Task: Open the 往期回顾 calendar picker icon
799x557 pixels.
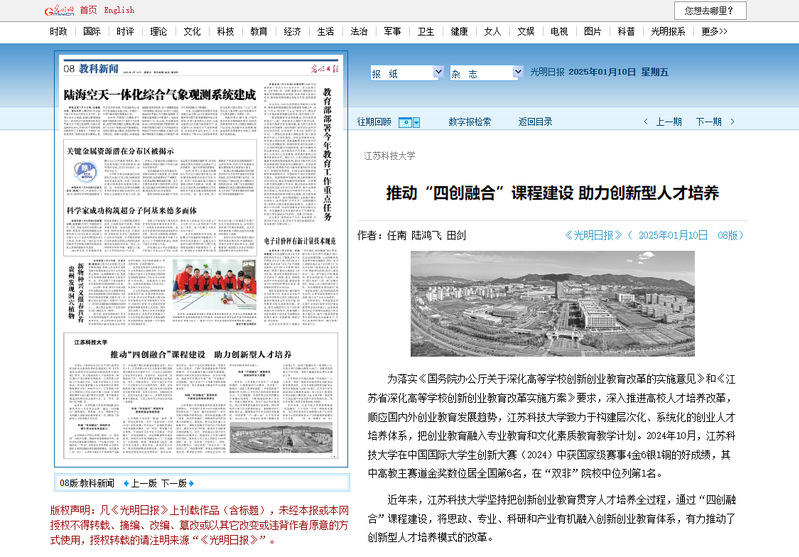Action: (408, 122)
